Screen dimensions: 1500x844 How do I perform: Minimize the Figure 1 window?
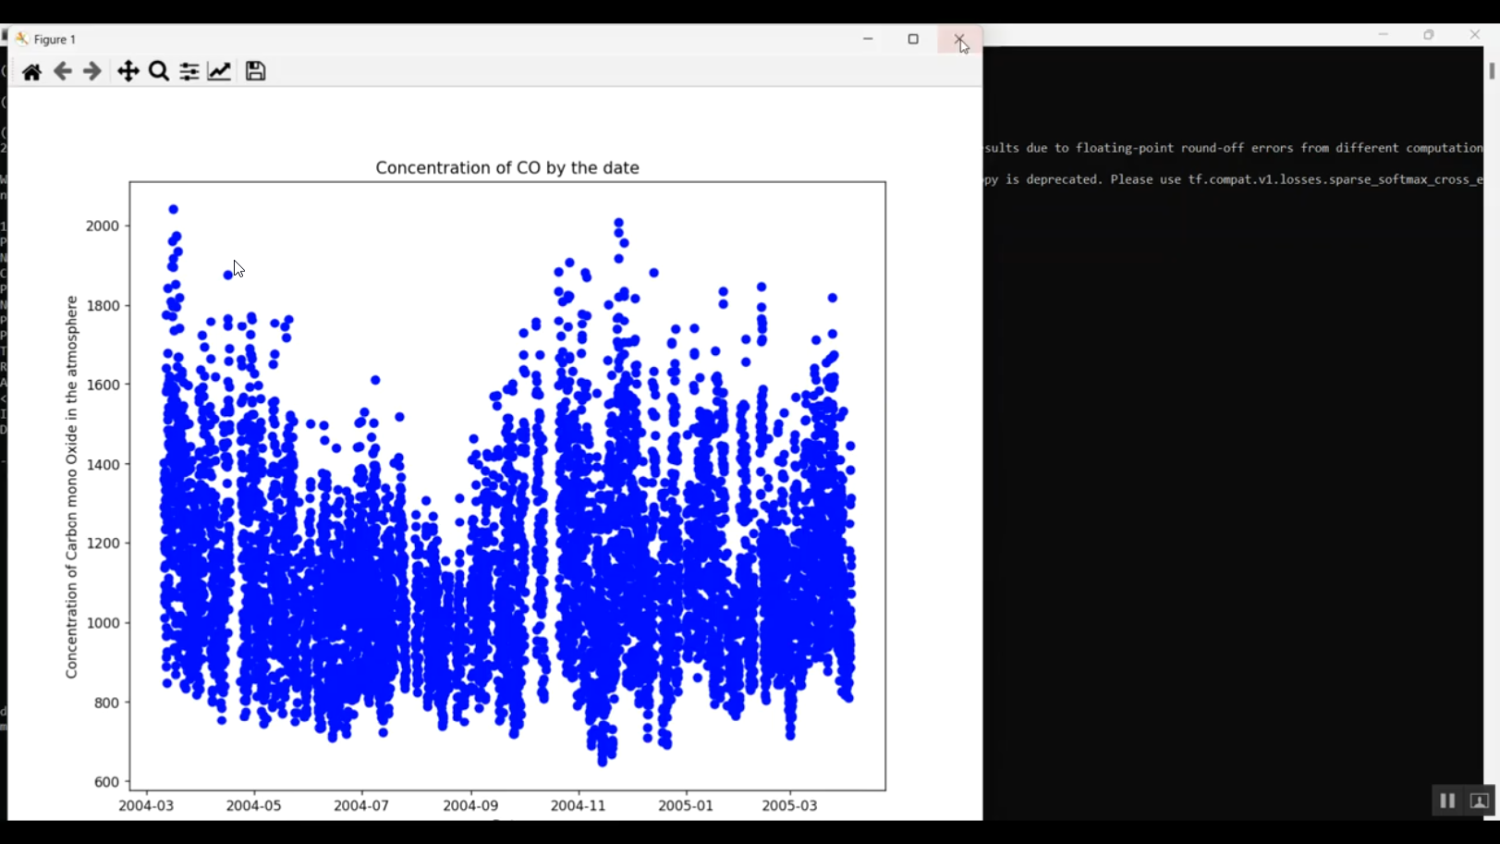868,39
